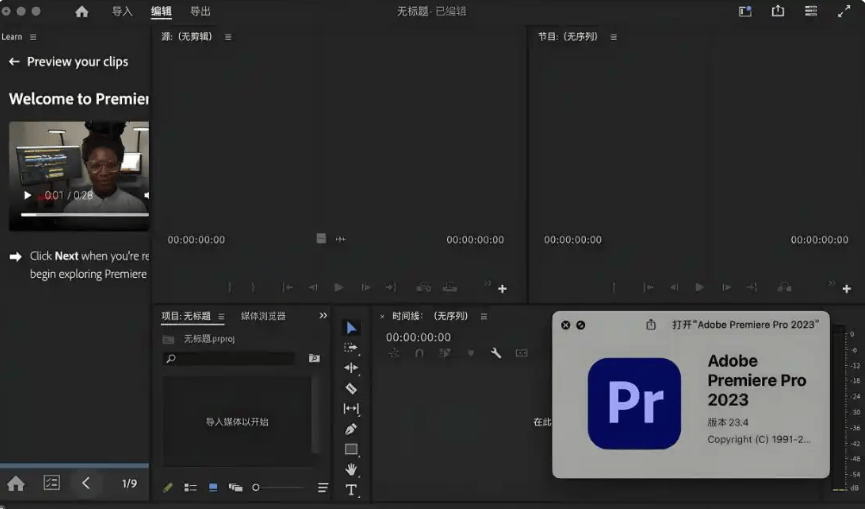Select the Razor tool in the toolbar

(x=351, y=388)
